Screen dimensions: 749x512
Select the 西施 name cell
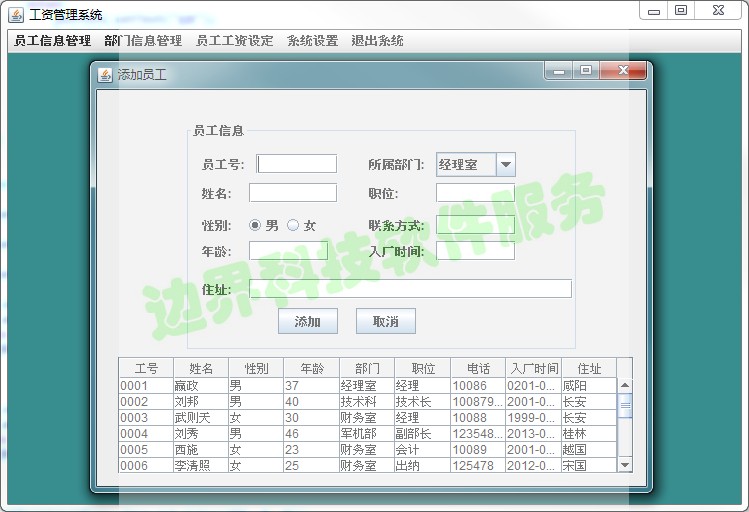tap(201, 449)
